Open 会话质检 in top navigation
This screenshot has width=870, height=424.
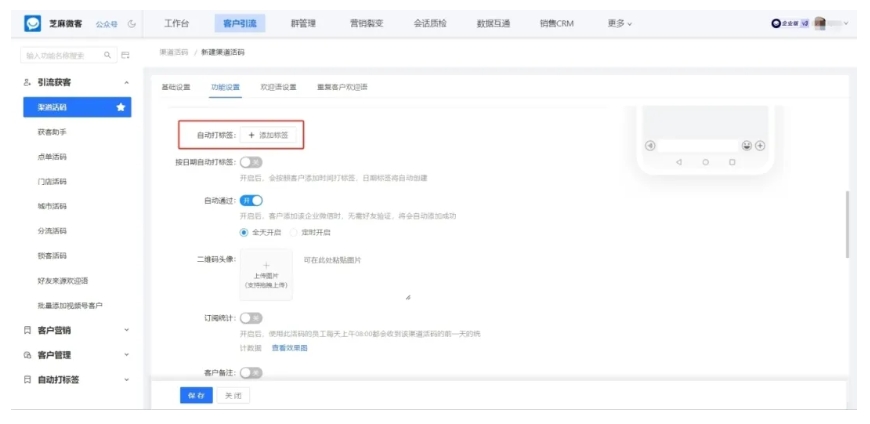(430, 23)
